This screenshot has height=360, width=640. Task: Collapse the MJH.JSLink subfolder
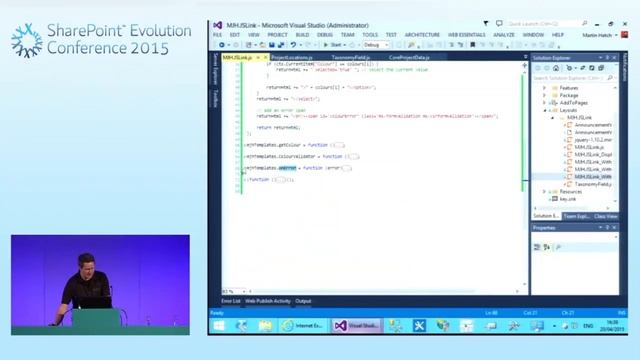[553, 118]
